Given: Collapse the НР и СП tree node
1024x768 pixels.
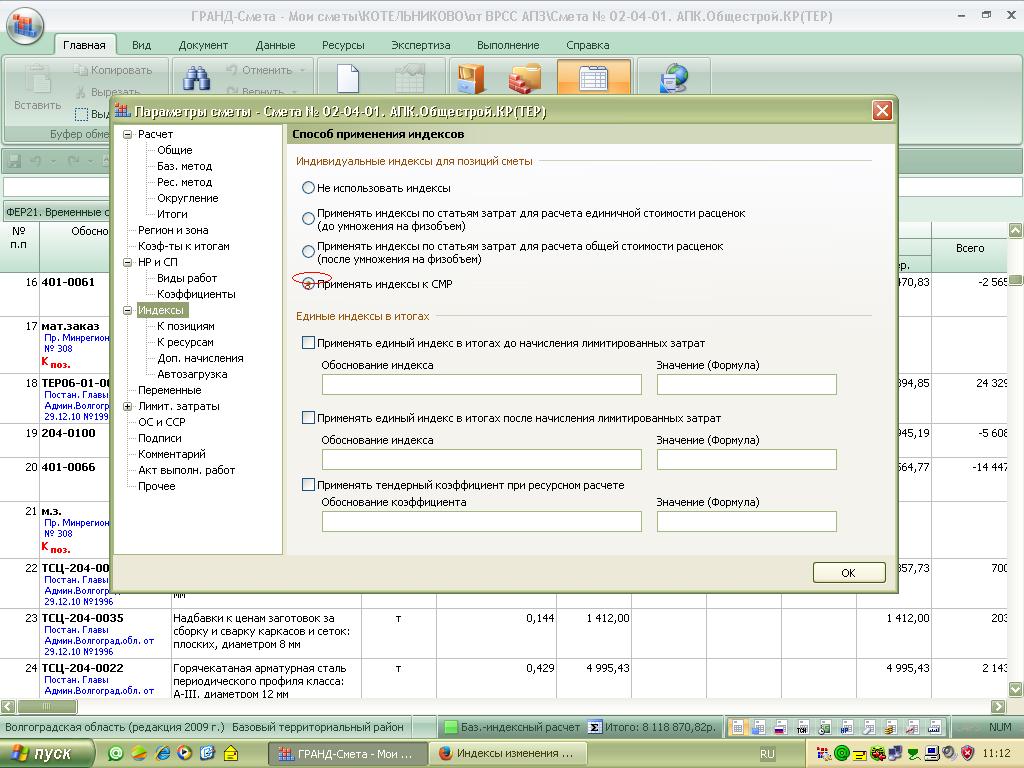Looking at the screenshot, I should [127, 263].
